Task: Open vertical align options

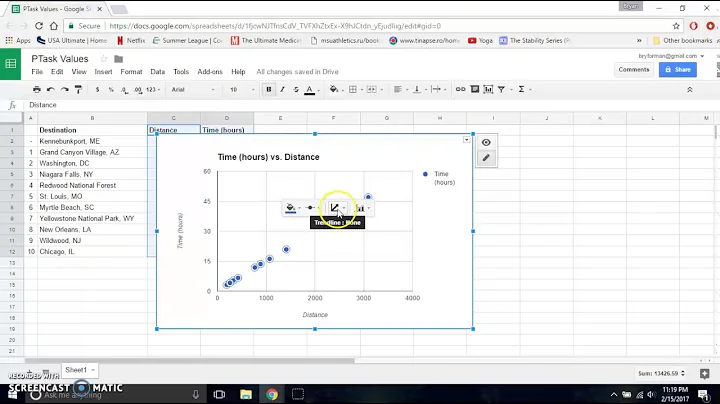Action: click(x=419, y=90)
